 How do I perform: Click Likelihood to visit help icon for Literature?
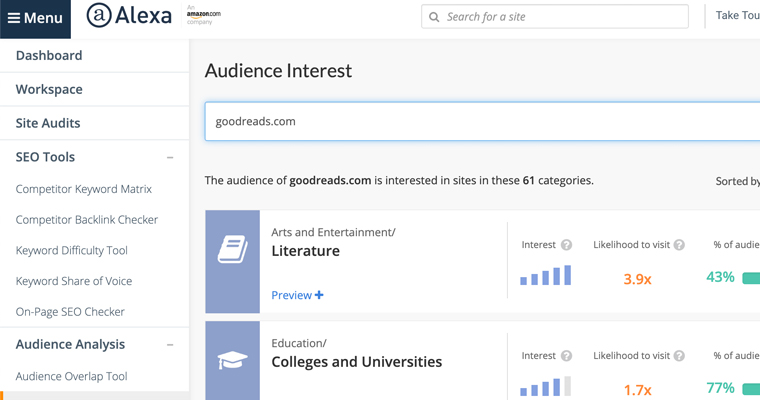click(x=679, y=245)
